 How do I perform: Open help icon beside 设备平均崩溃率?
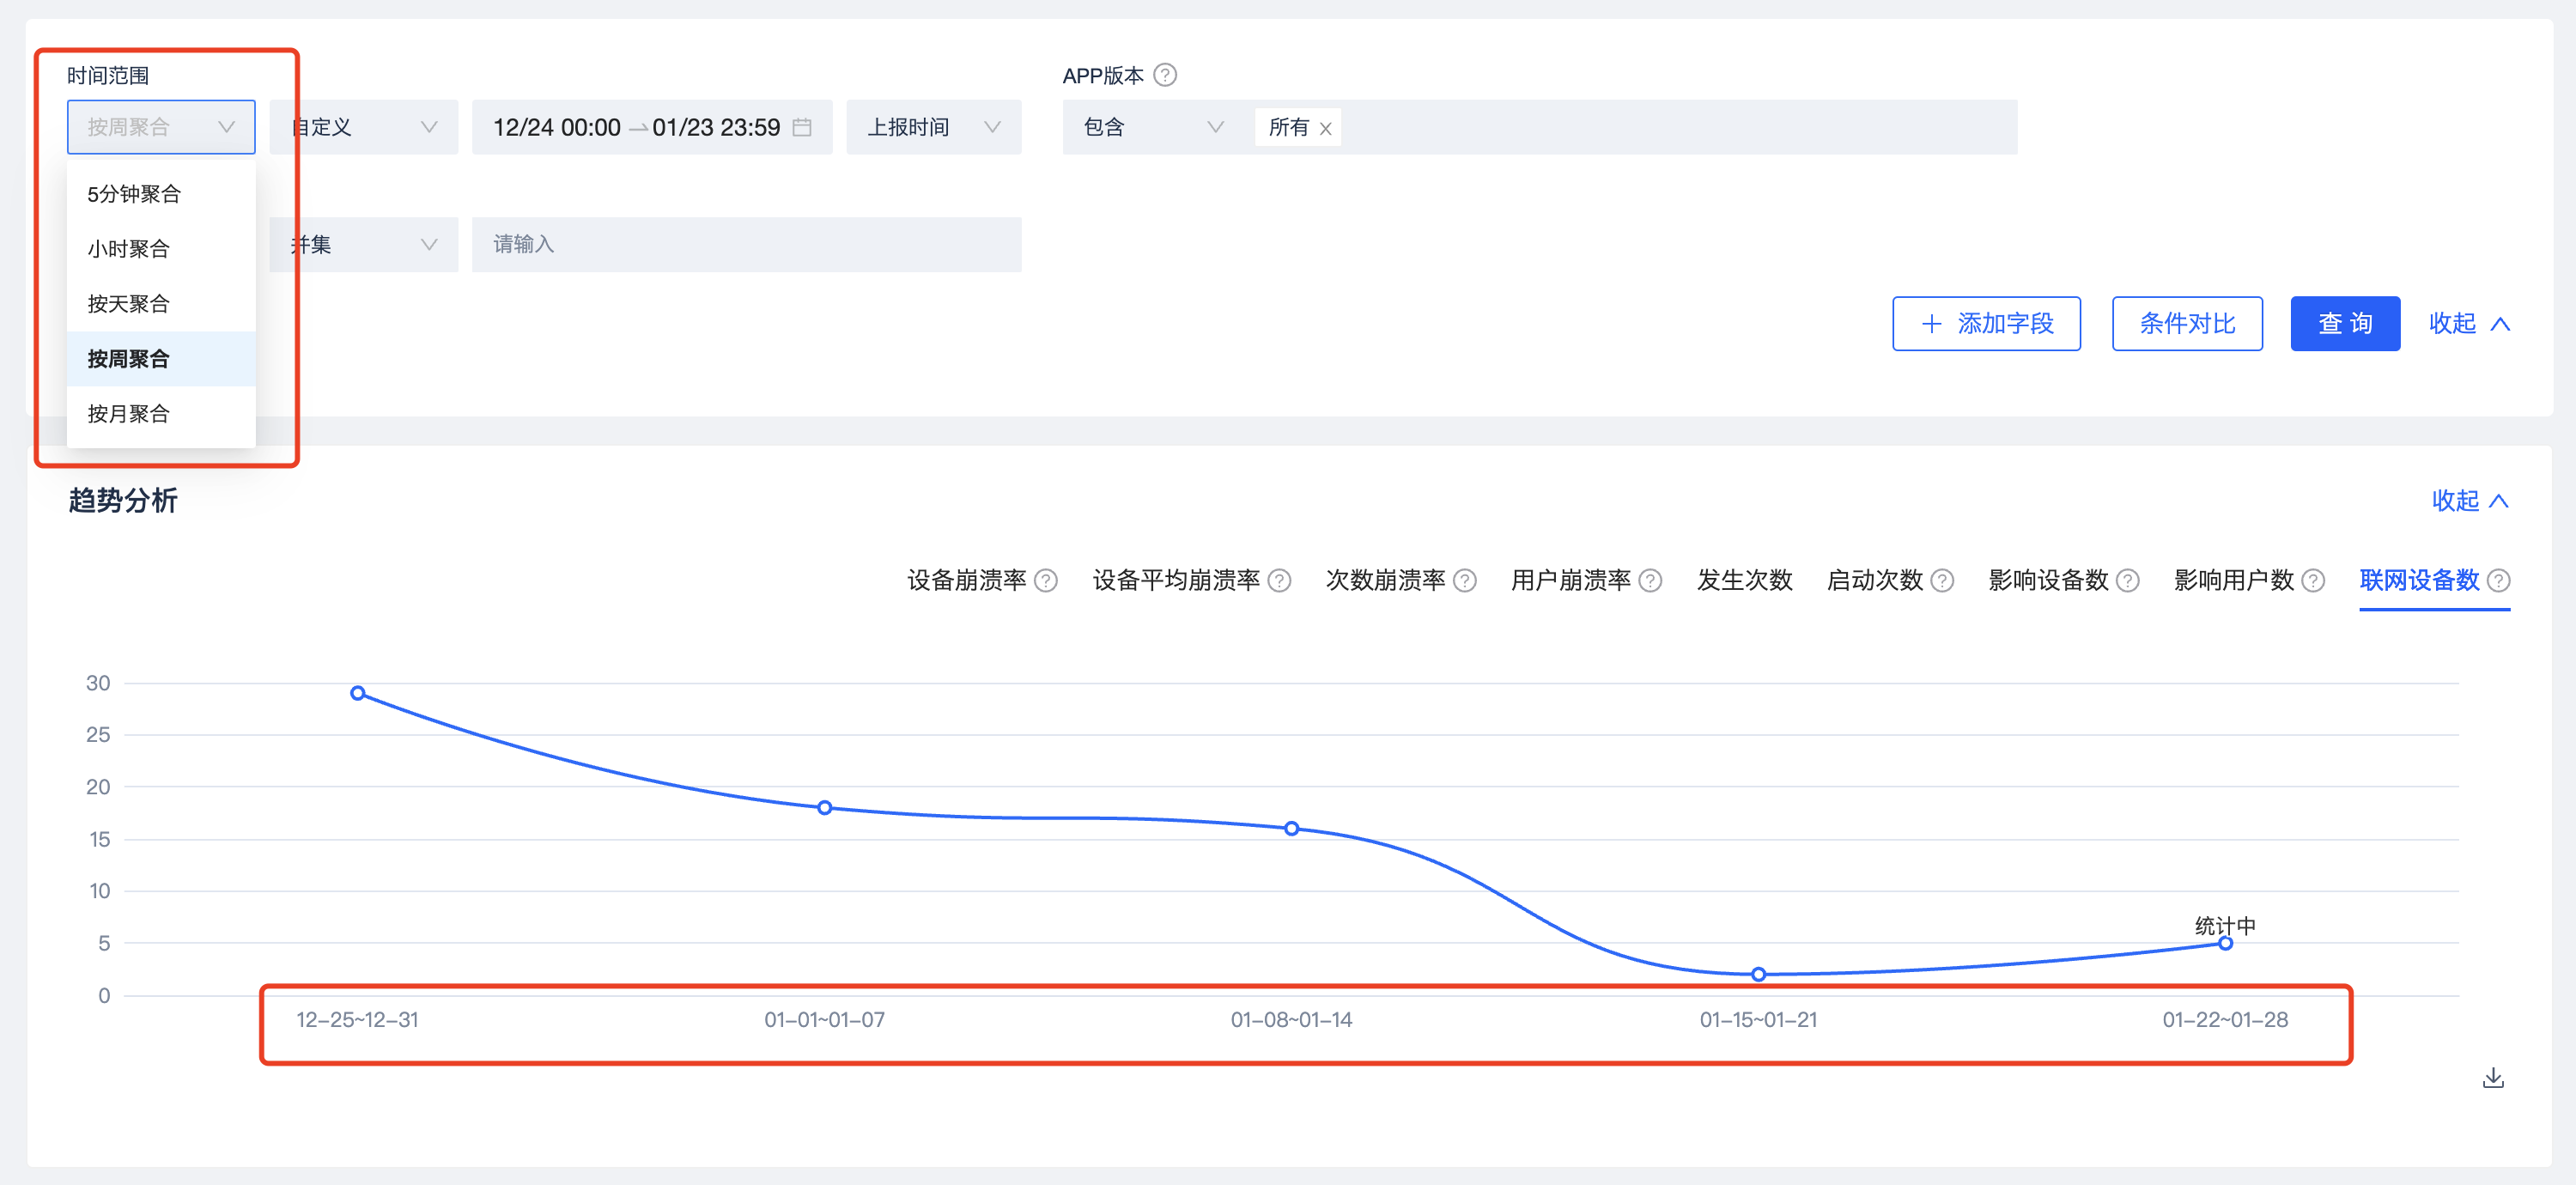tap(1279, 580)
